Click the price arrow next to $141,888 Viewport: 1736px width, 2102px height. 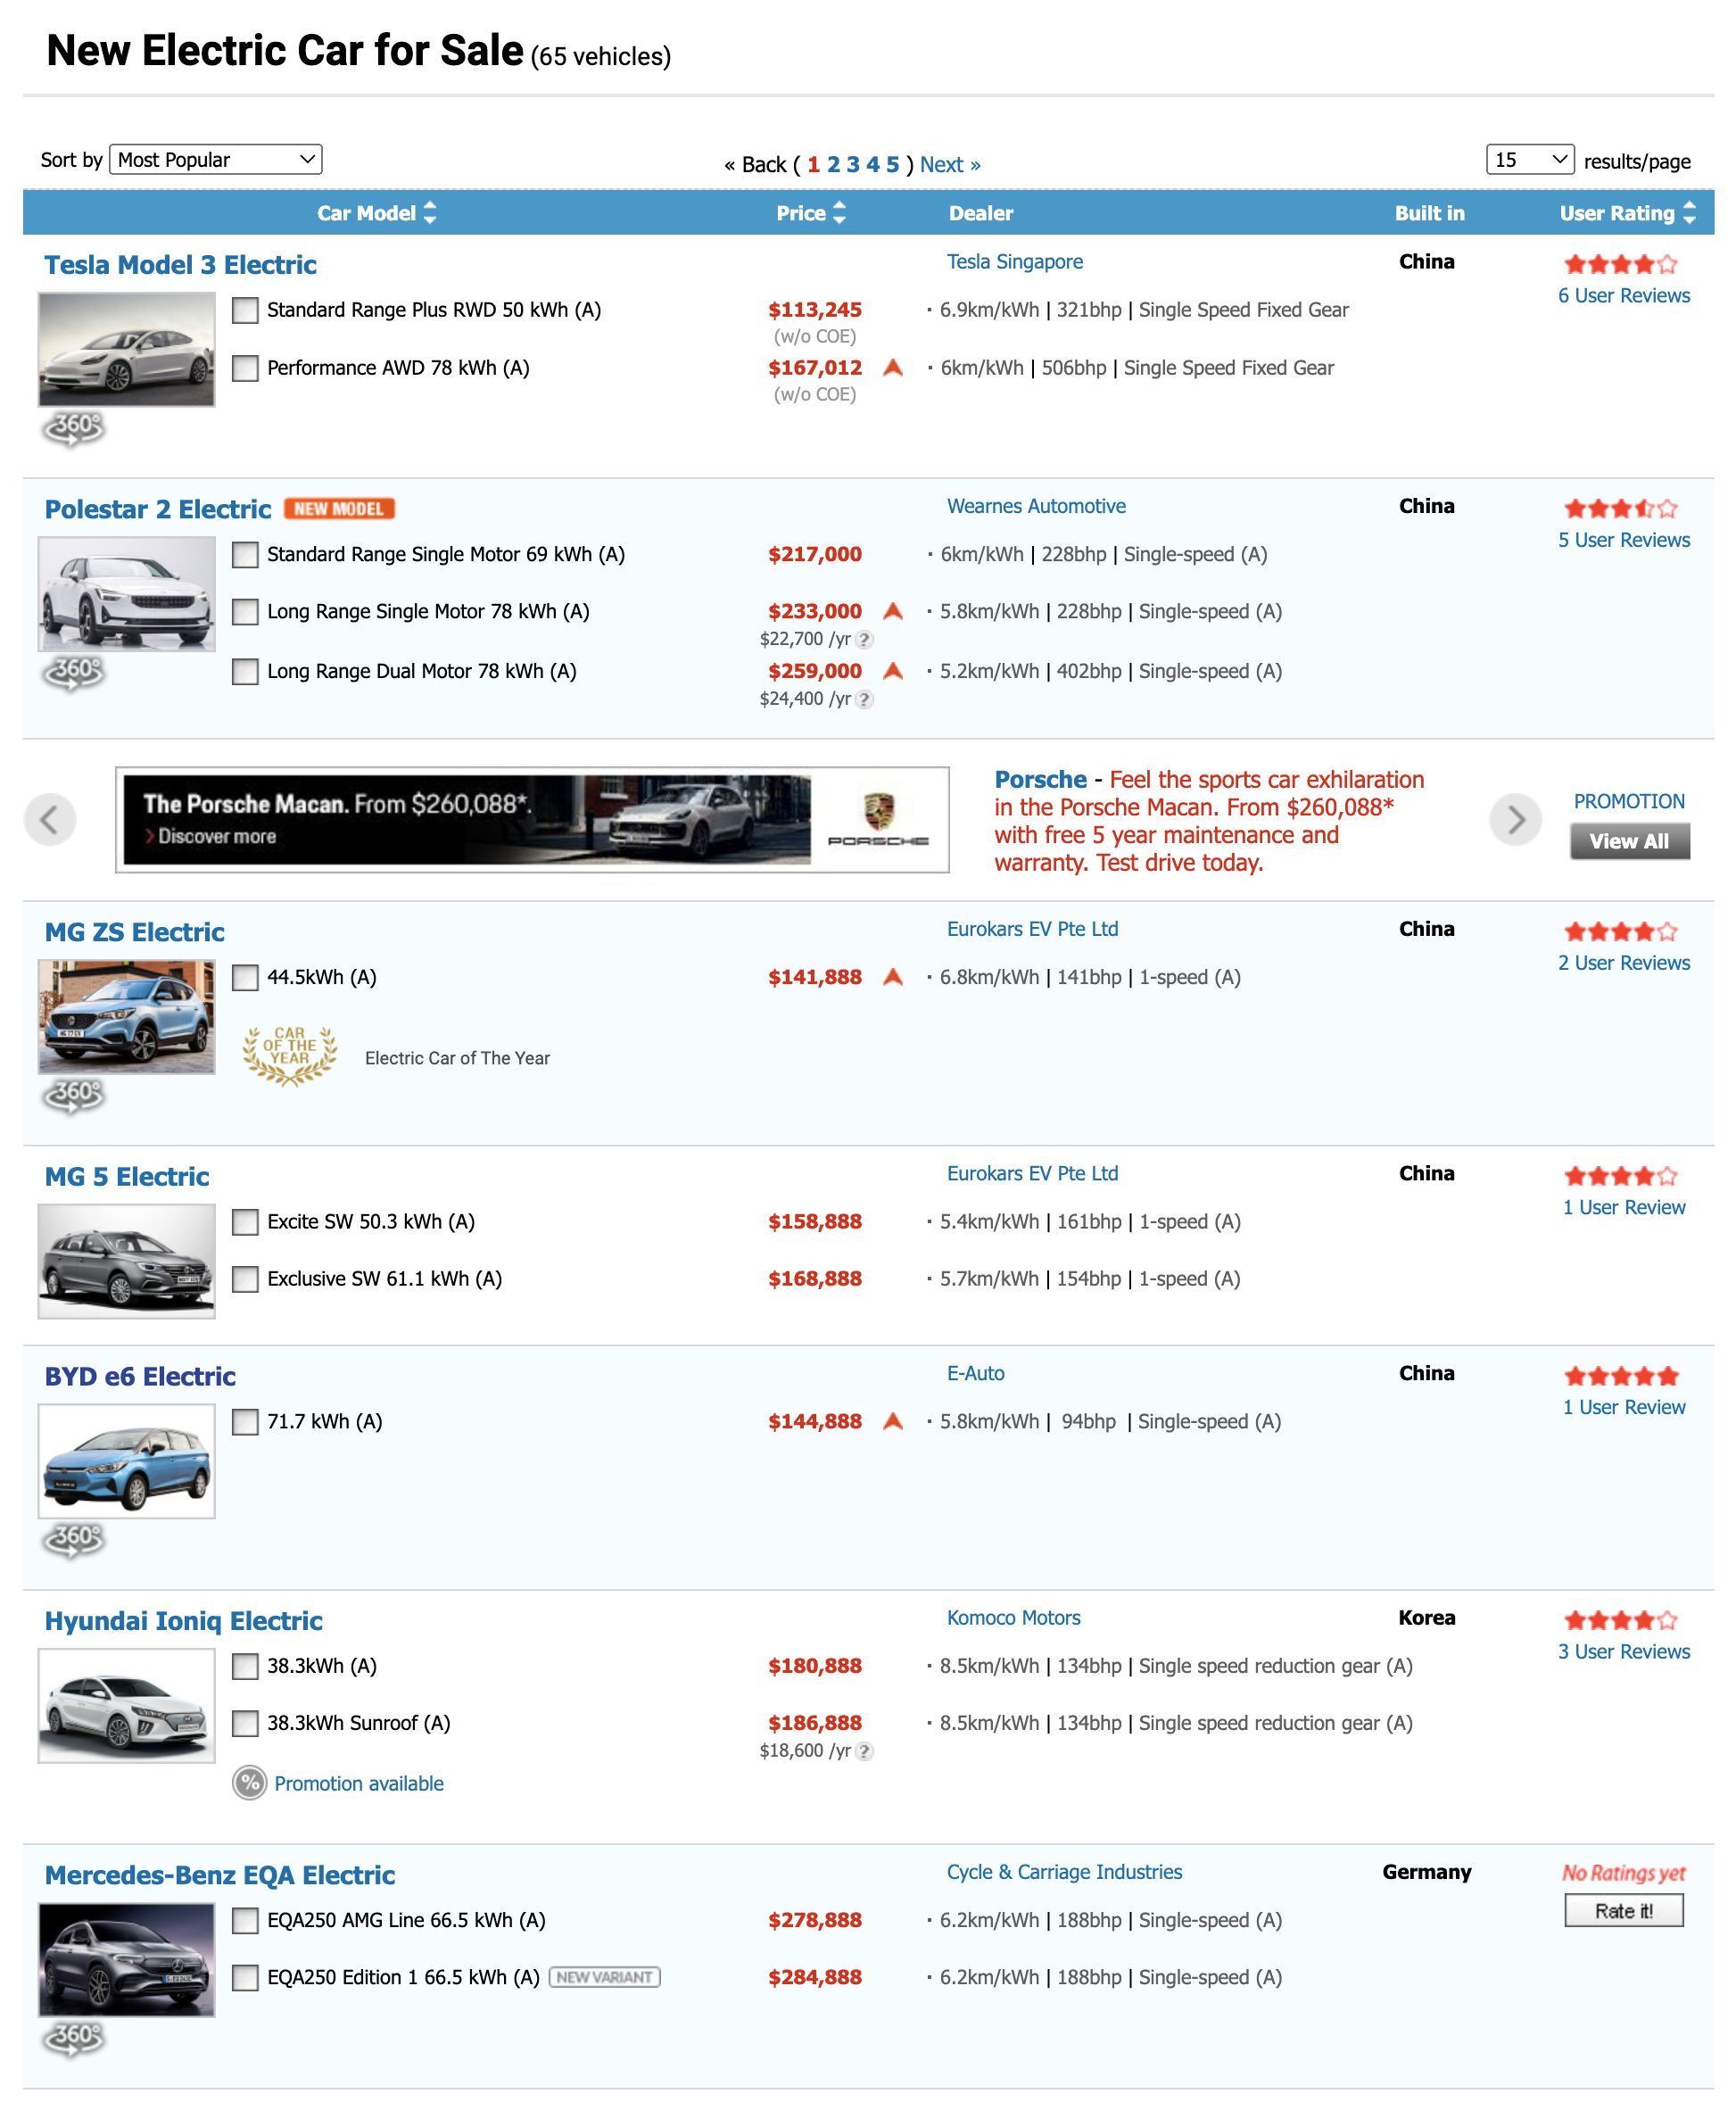pos(893,978)
